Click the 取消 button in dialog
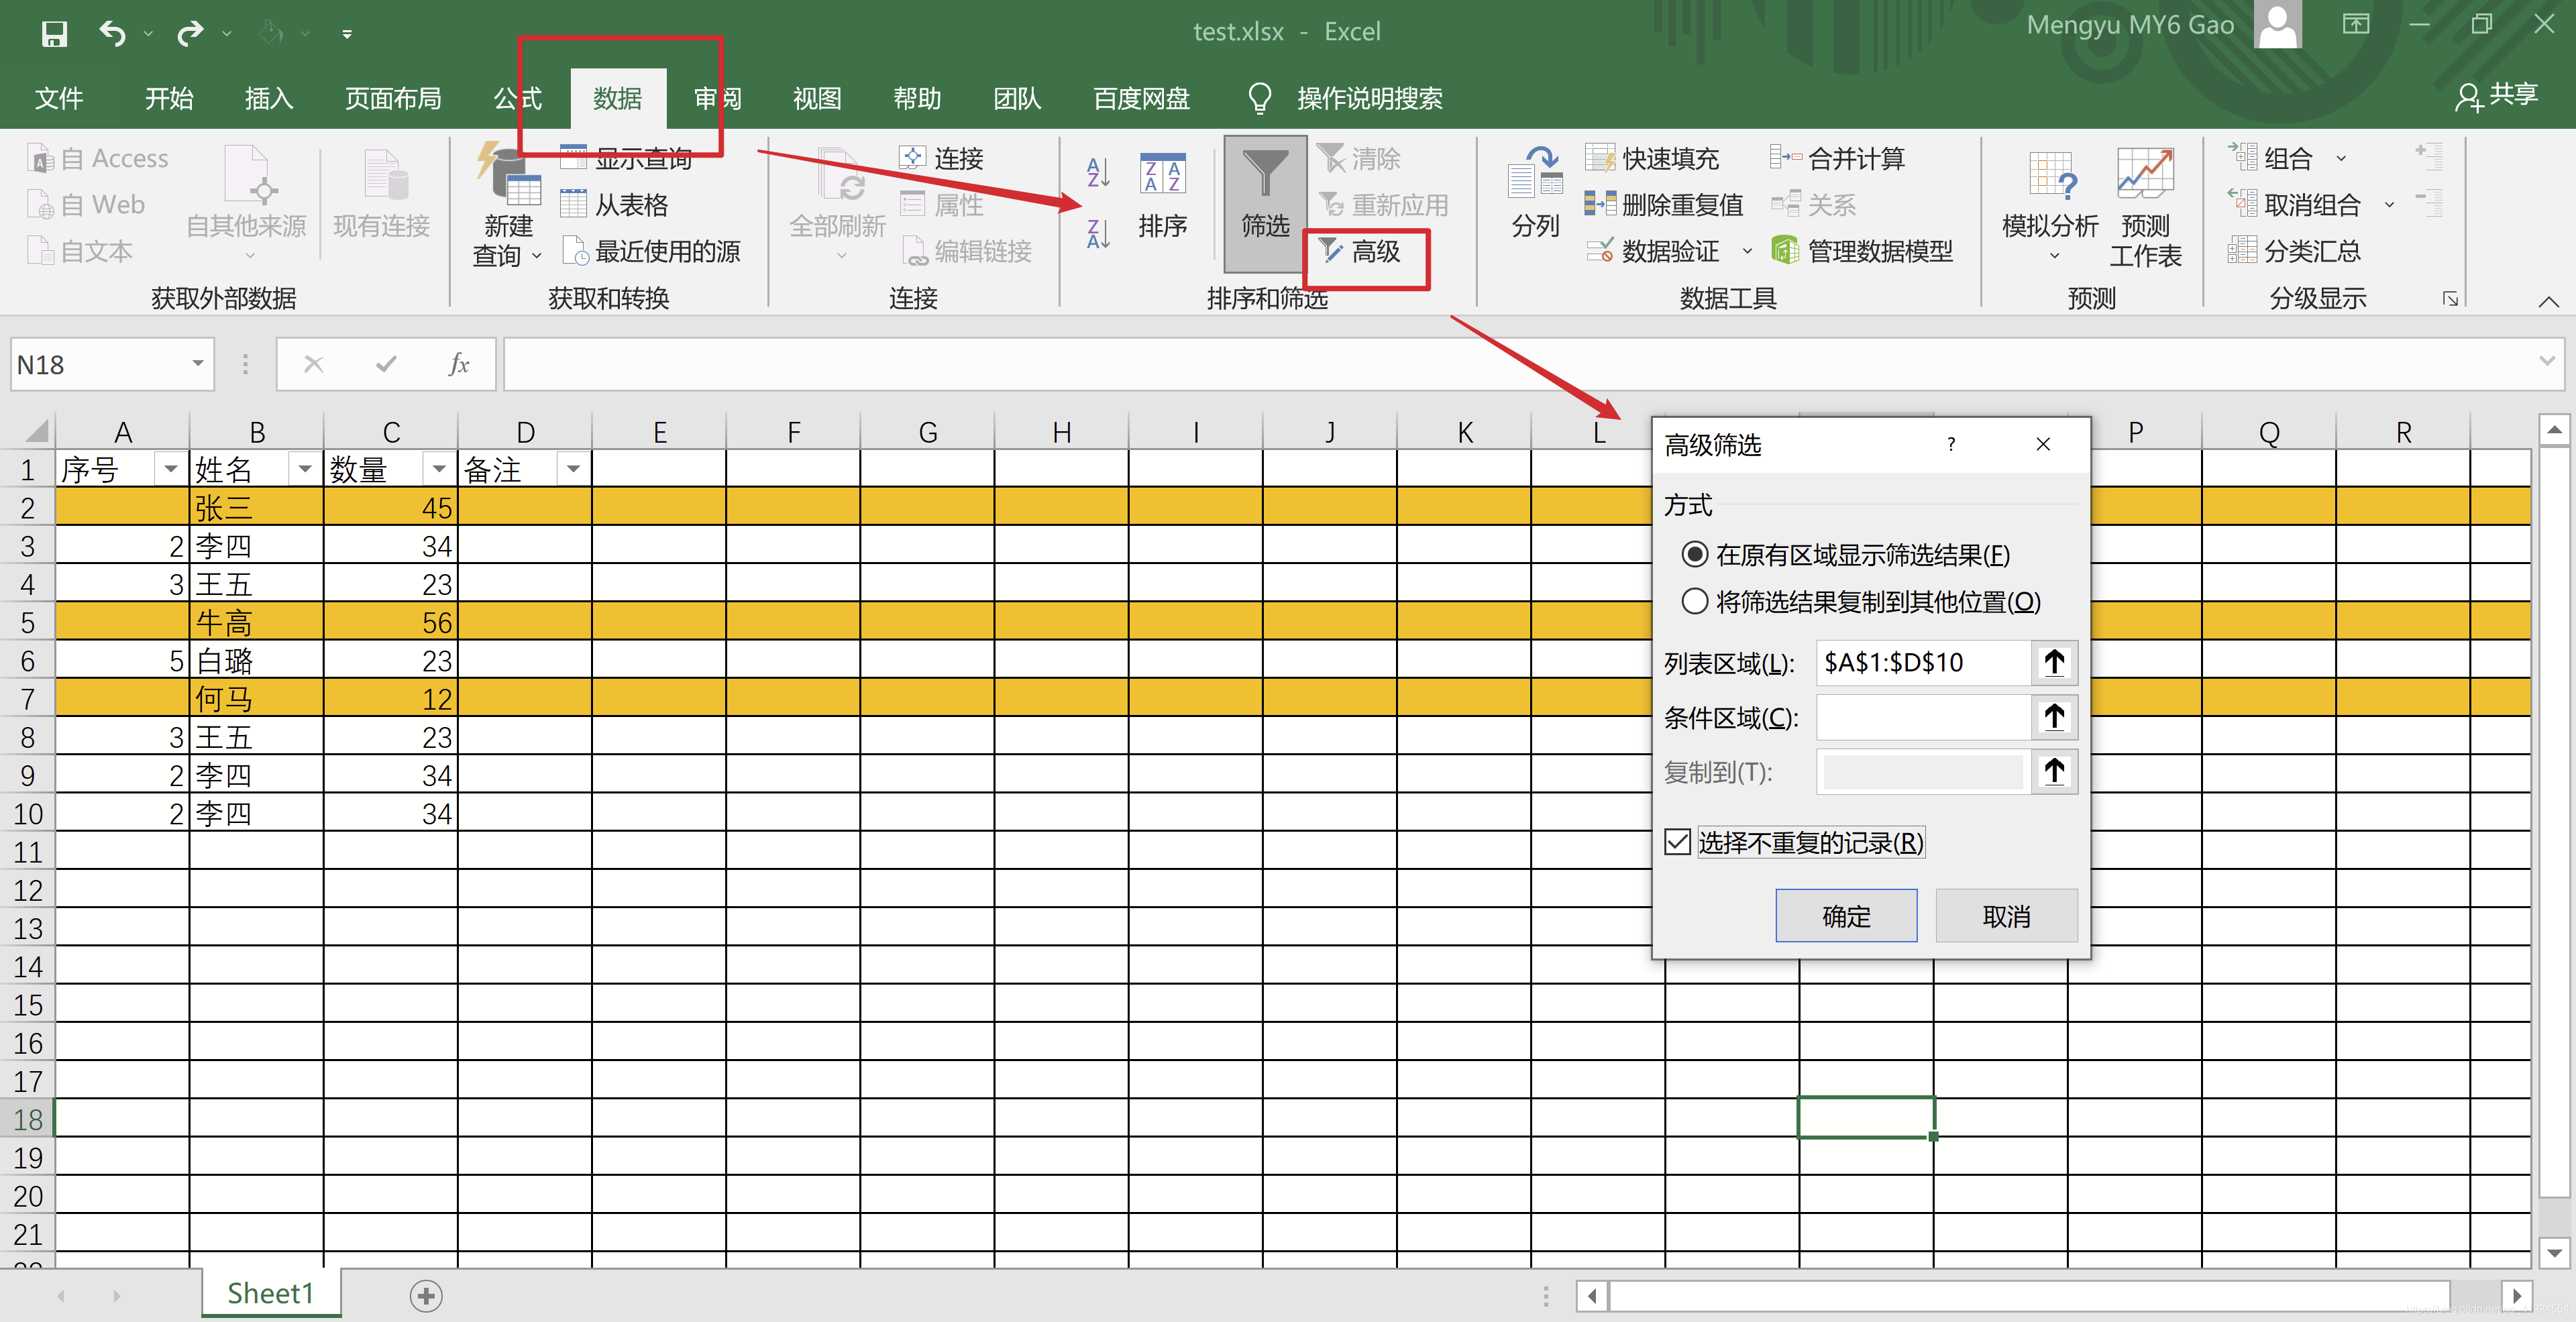 coord(2006,915)
